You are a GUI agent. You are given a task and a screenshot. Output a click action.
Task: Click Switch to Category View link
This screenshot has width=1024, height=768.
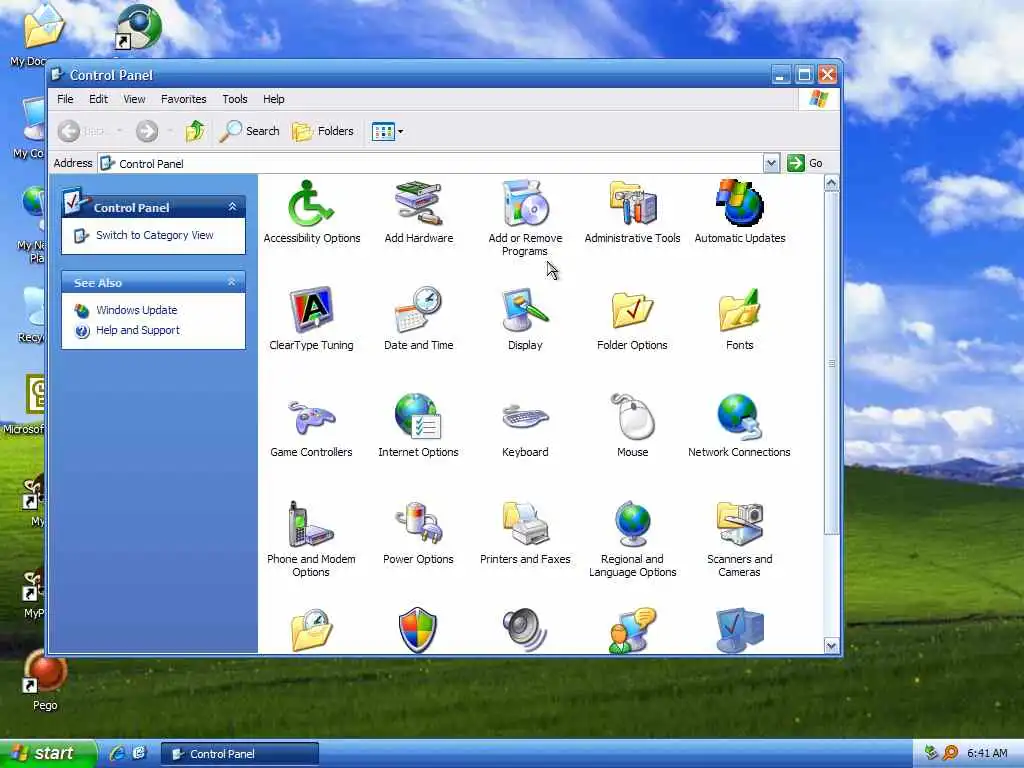[x=155, y=235]
